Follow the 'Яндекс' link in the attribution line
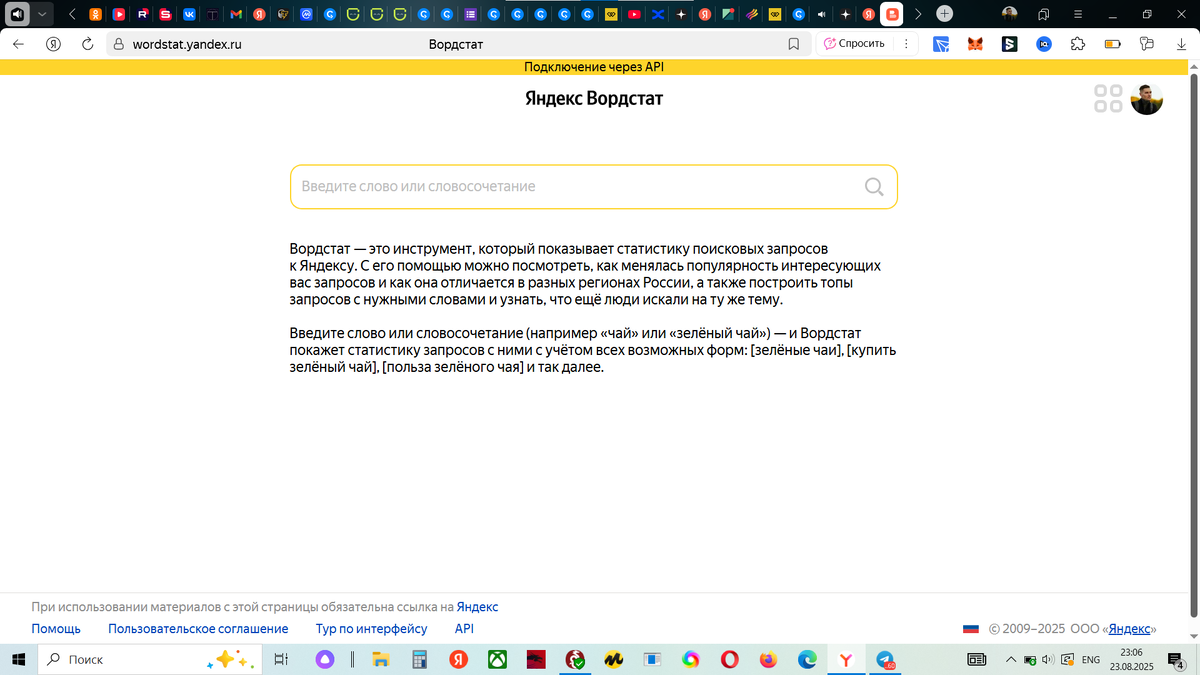 (477, 607)
